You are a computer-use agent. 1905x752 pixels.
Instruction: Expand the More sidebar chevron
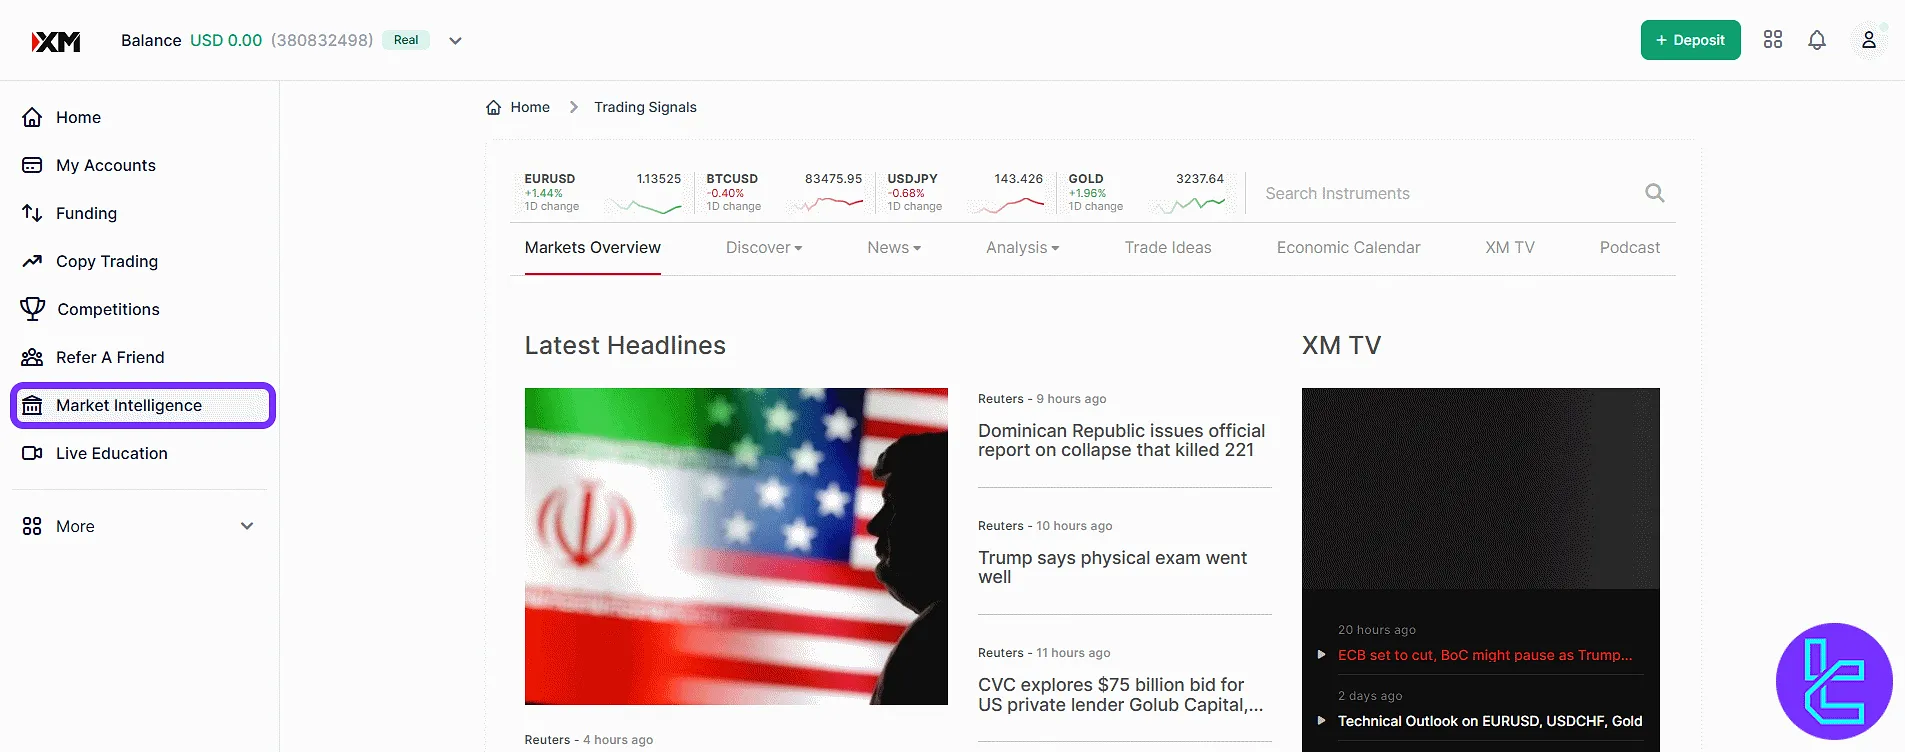247,526
